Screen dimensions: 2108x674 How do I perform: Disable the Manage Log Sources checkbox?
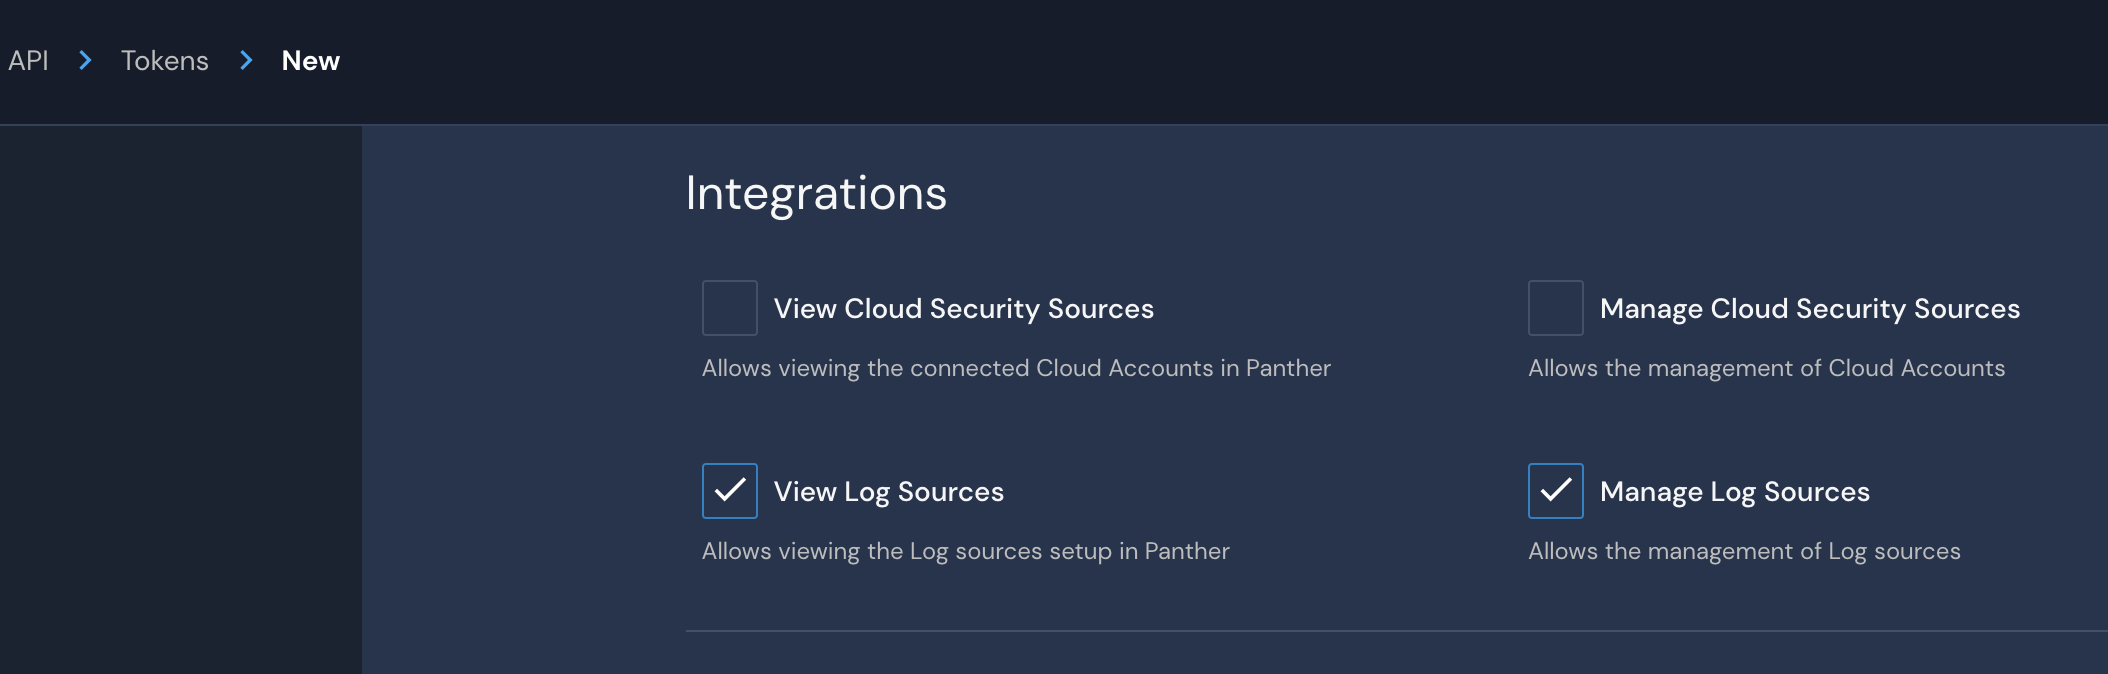tap(1555, 491)
